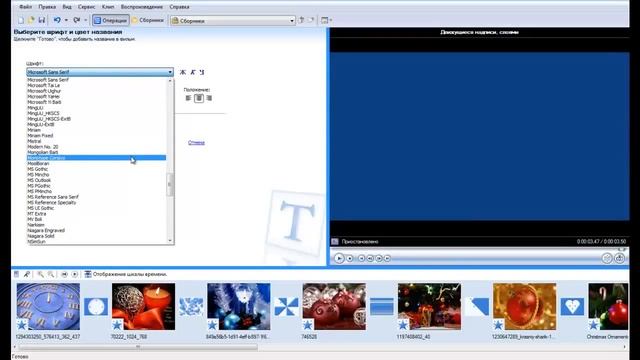Image resolution: width=640 pixels, height=360 pixels.
Task: Click Stop in the preview monitor
Action: click(350, 258)
